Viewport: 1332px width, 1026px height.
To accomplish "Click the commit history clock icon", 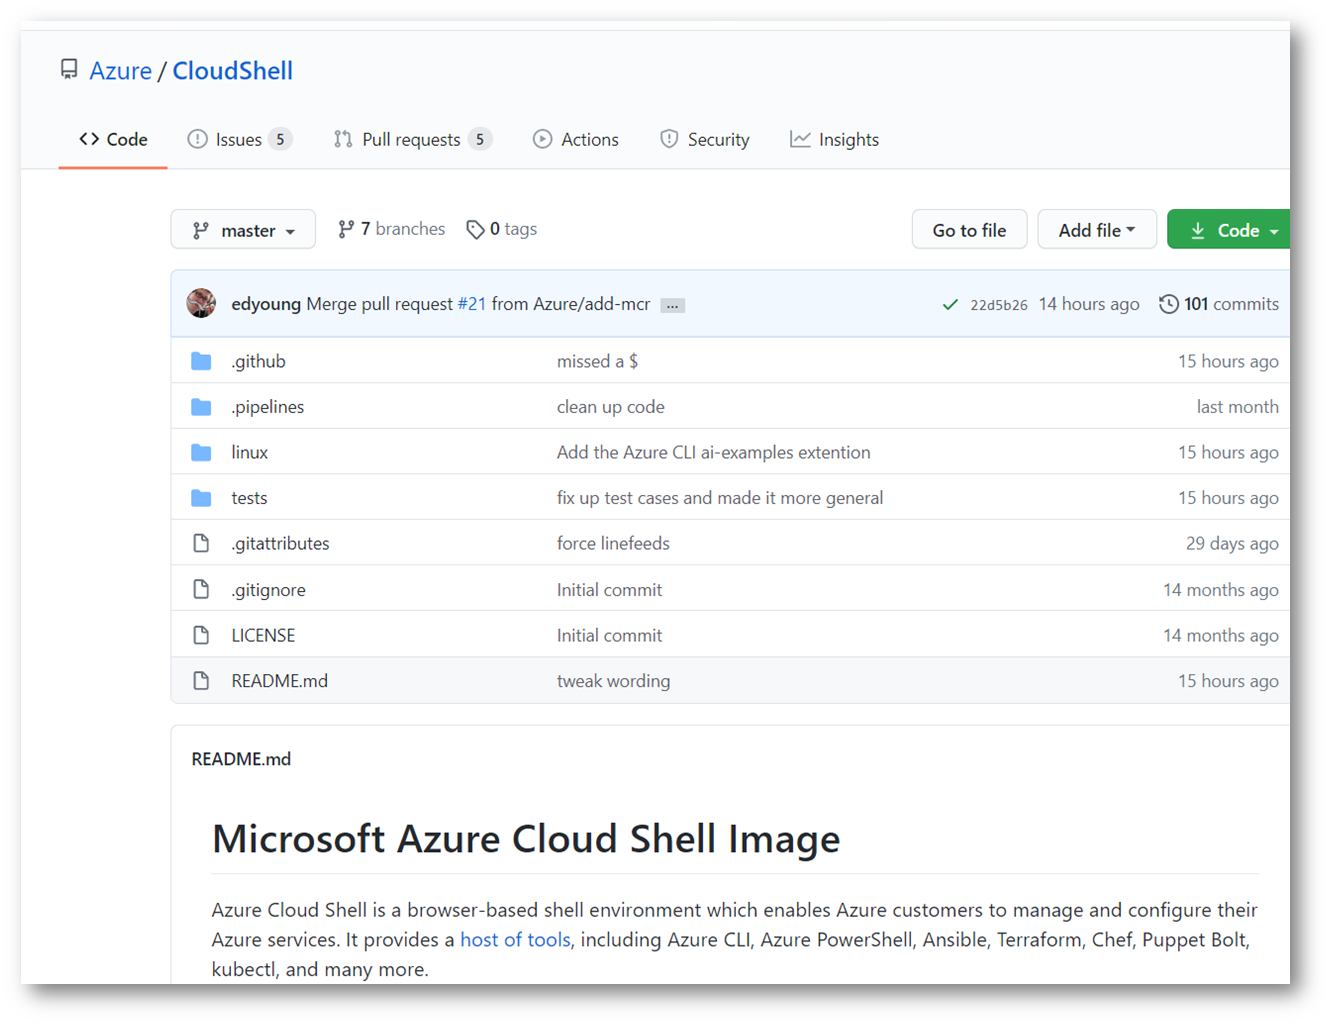I will point(1168,304).
